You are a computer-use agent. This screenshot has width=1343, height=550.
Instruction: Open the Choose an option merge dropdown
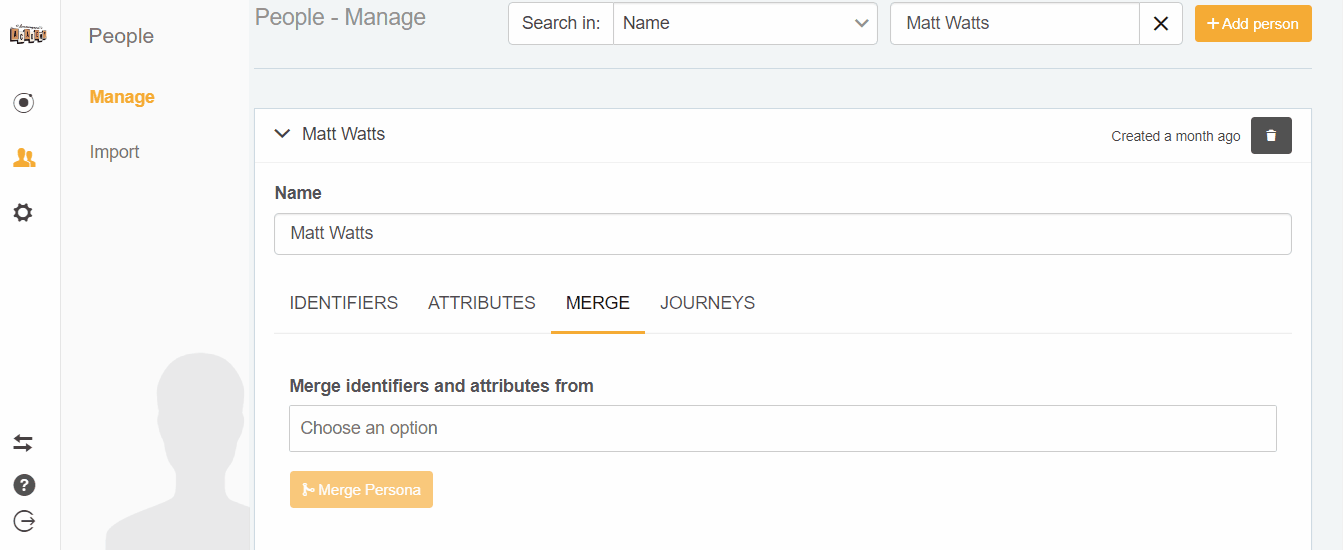click(x=783, y=428)
